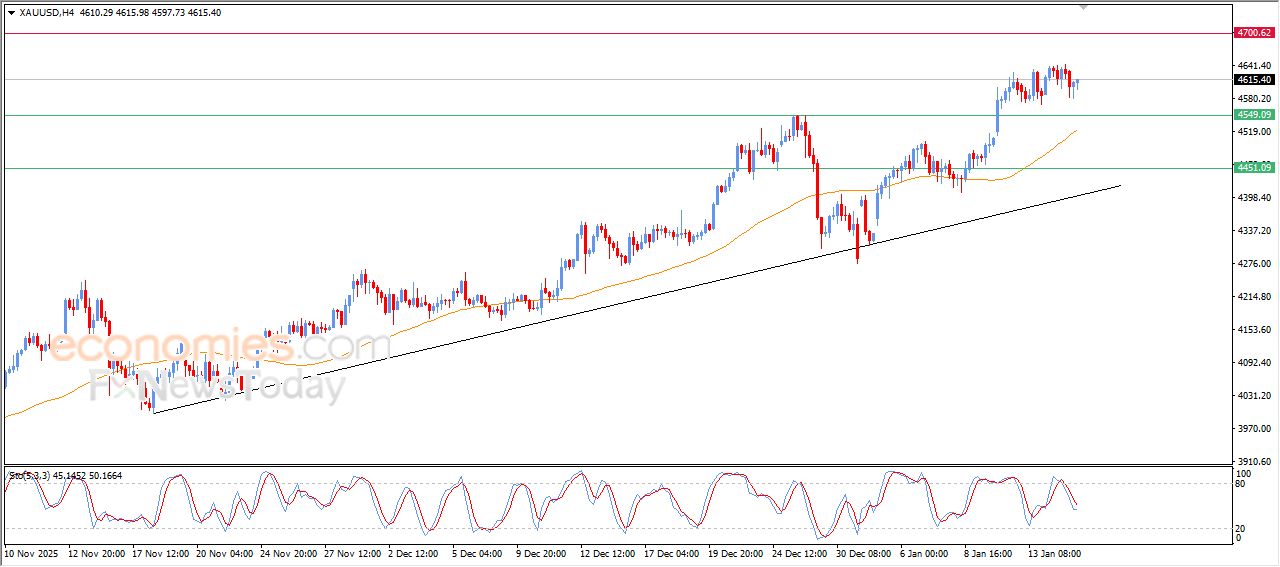Click the 3970.00 price scale value
This screenshot has height=567, width=1280.
coord(1252,428)
